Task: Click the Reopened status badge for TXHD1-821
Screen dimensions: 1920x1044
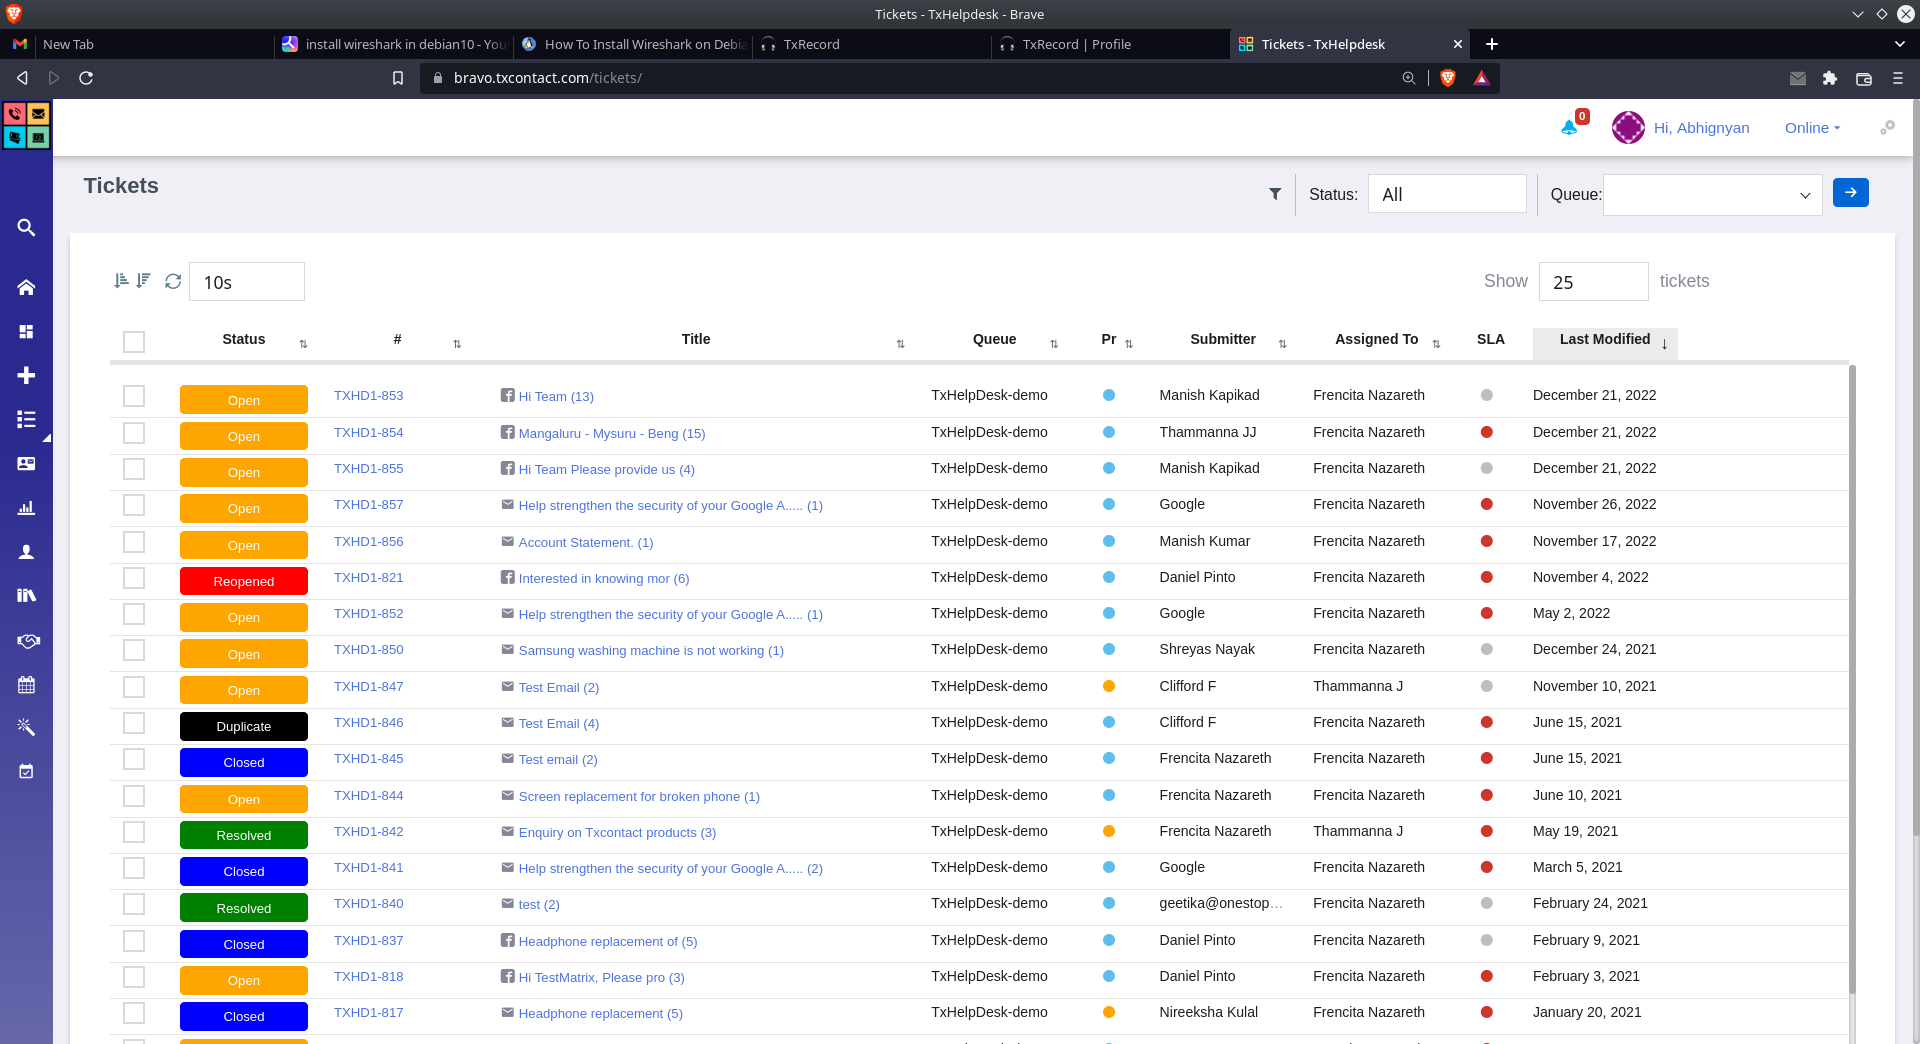Action: tap(244, 581)
